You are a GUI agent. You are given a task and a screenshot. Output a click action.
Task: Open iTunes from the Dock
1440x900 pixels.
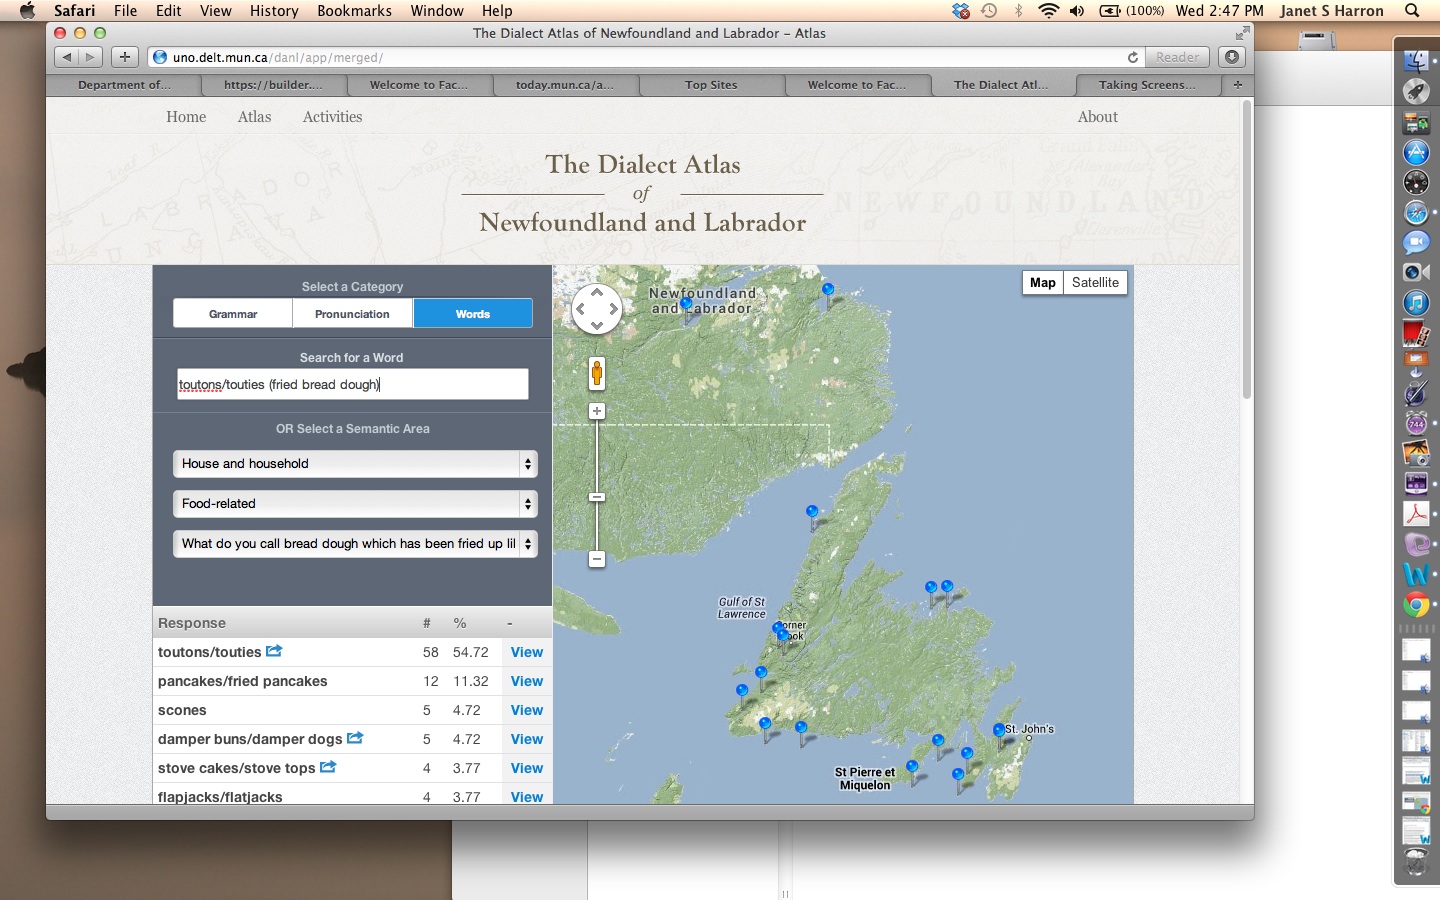coord(1416,302)
